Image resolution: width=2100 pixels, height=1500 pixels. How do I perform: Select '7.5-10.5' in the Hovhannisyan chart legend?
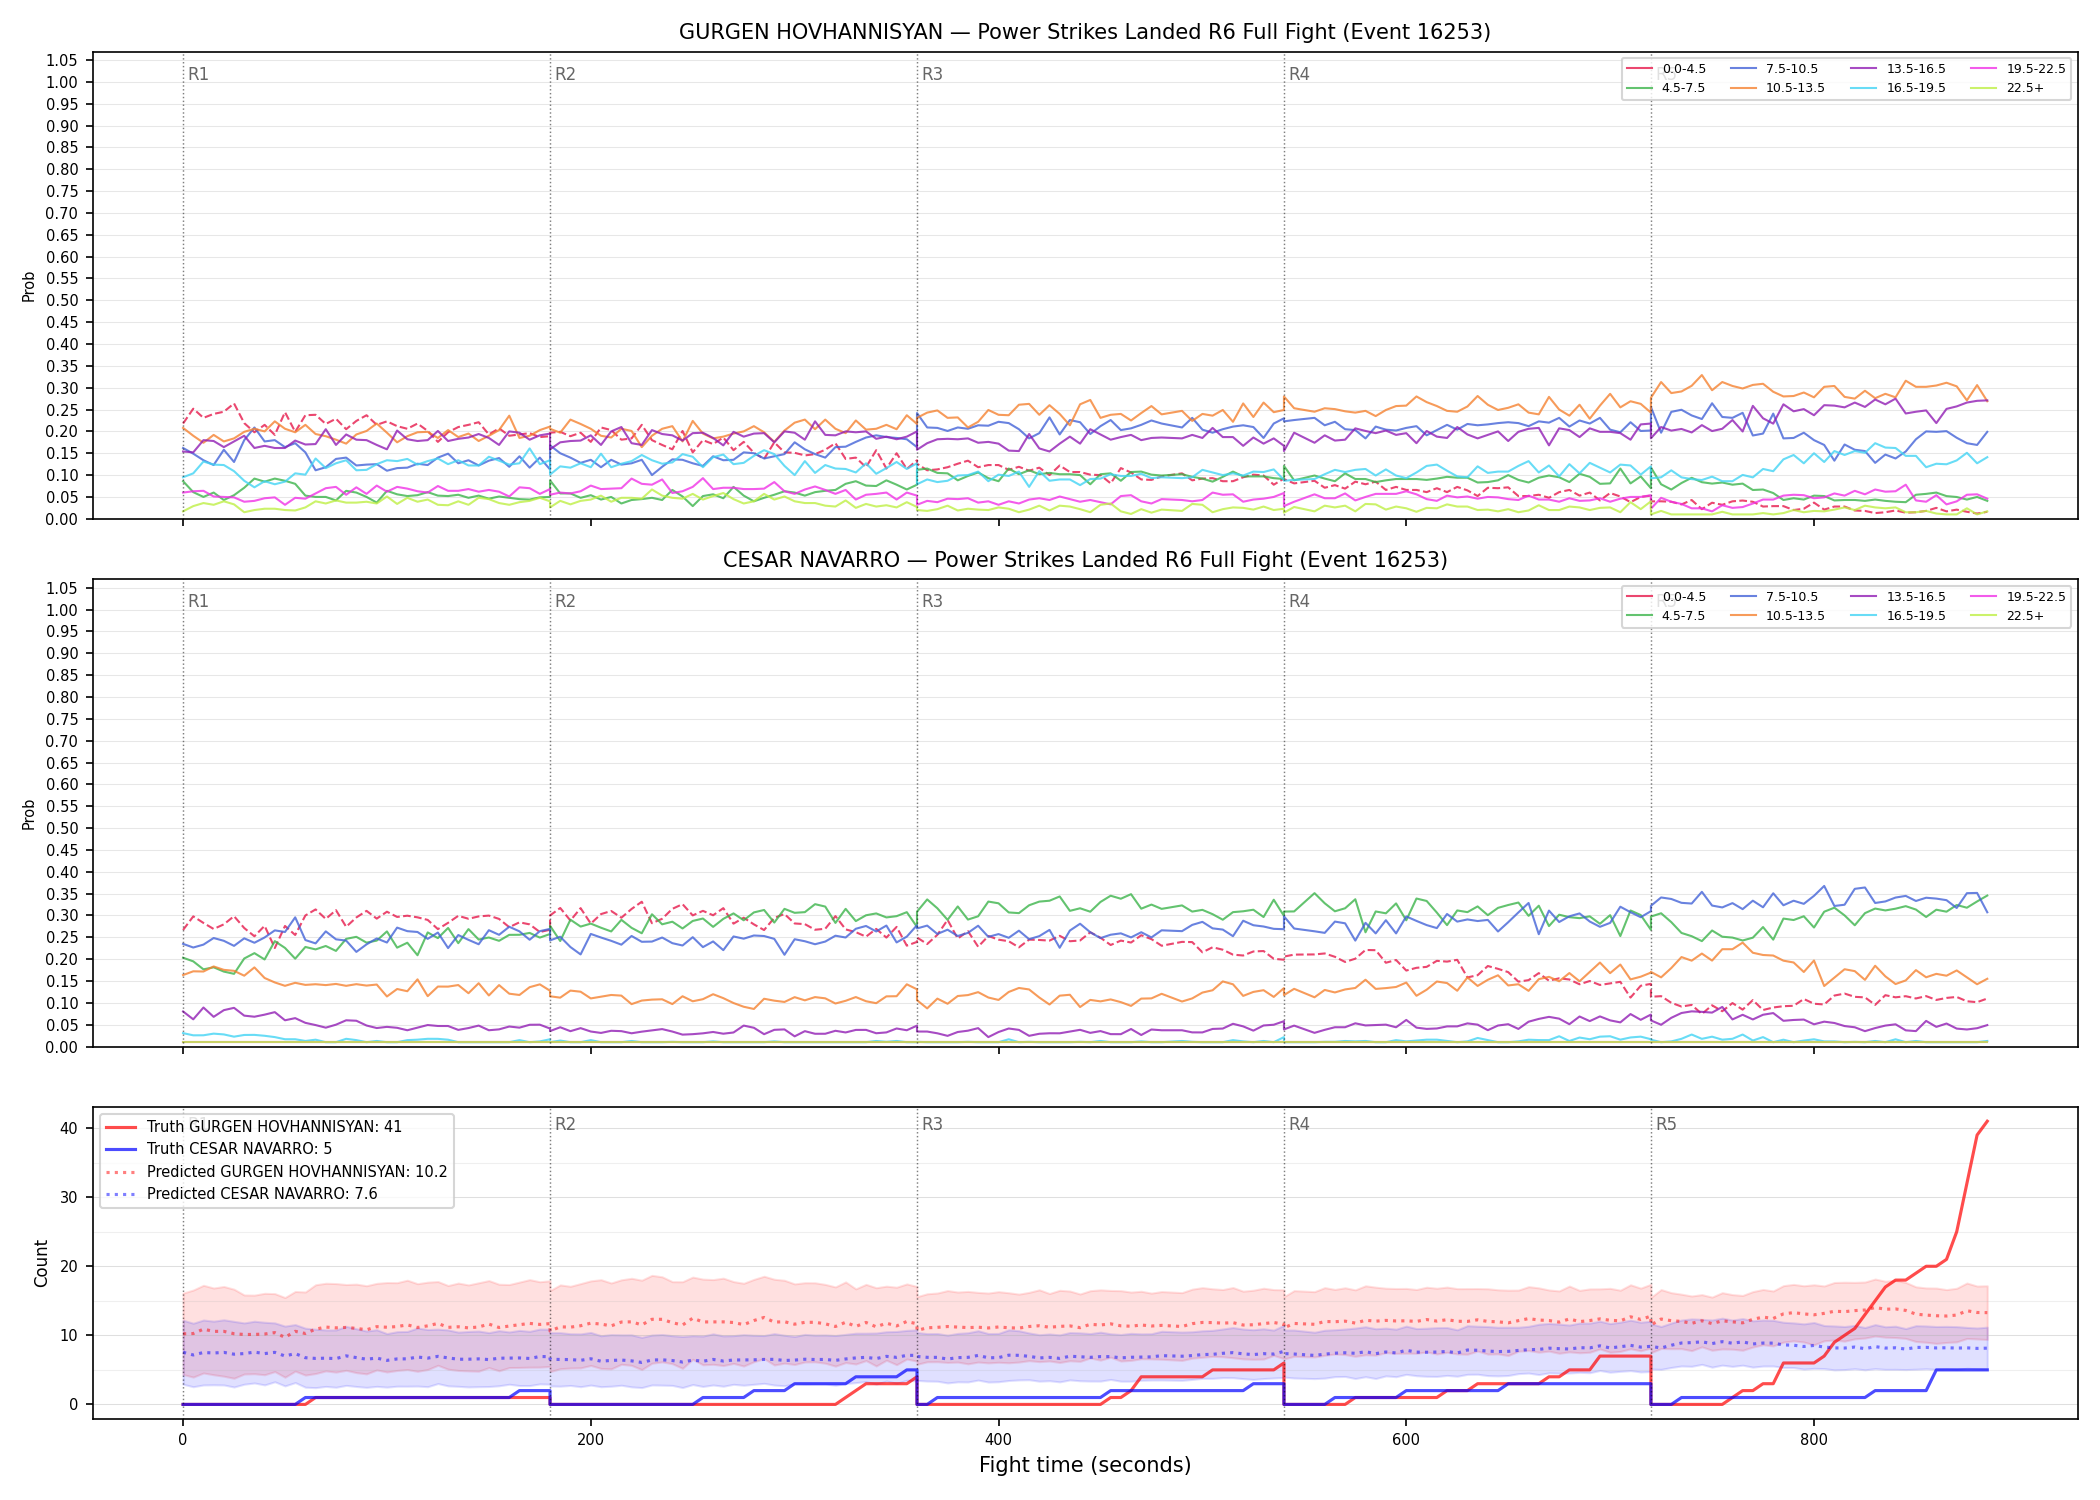point(1775,69)
